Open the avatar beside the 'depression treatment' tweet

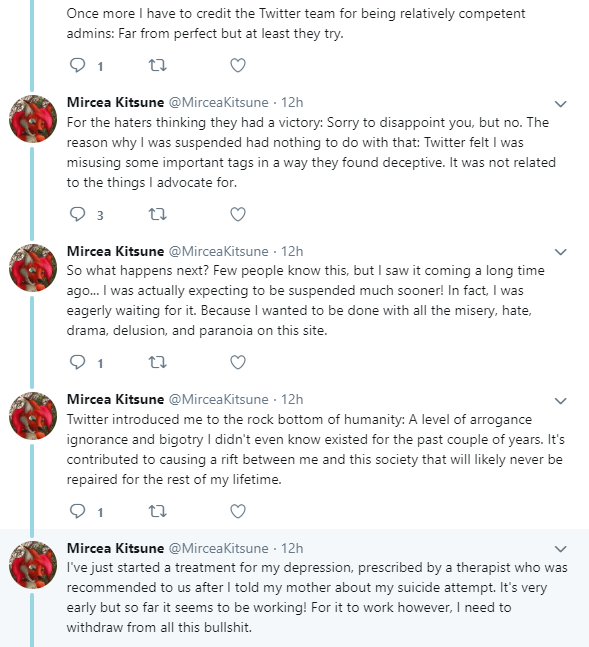pyautogui.click(x=33, y=565)
